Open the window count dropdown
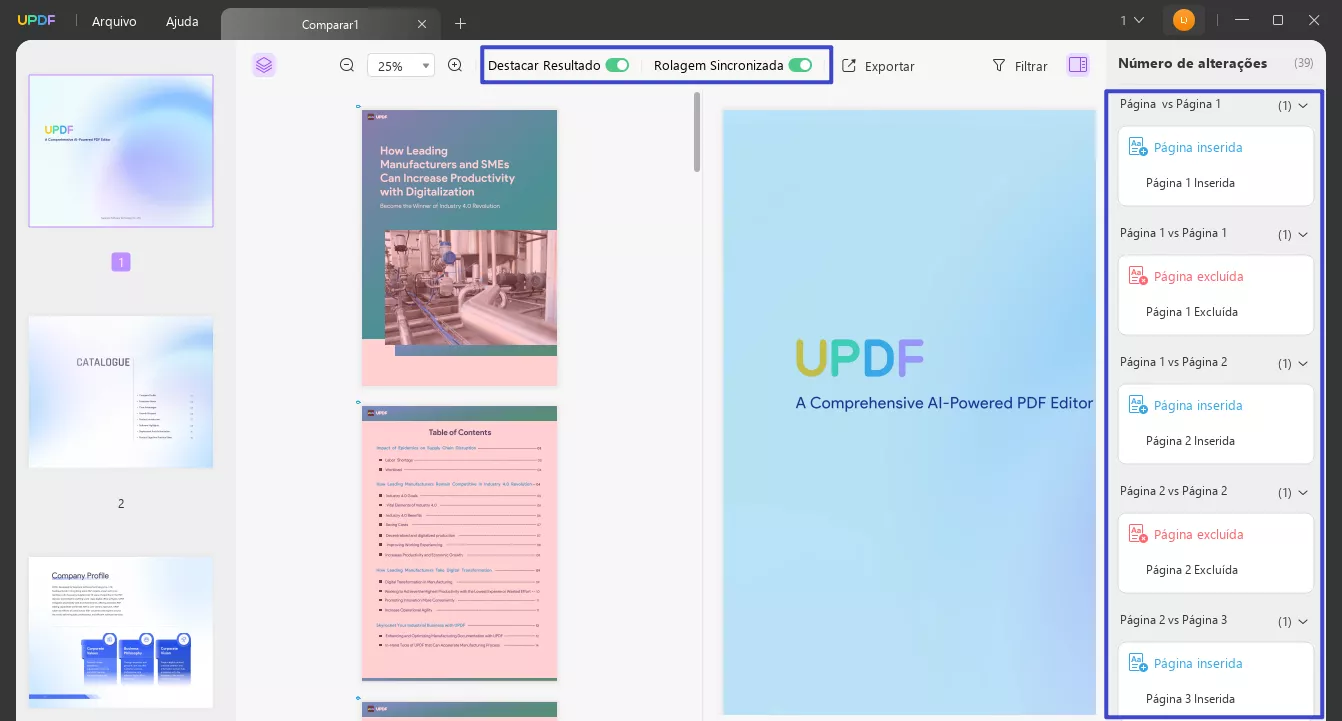Image resolution: width=1342 pixels, height=721 pixels. tap(1132, 20)
